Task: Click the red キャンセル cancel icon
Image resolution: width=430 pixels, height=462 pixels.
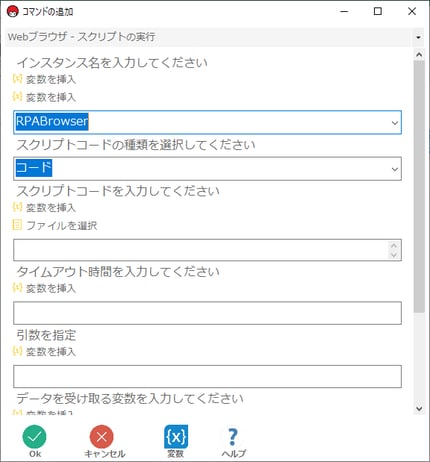Action: coord(102,436)
